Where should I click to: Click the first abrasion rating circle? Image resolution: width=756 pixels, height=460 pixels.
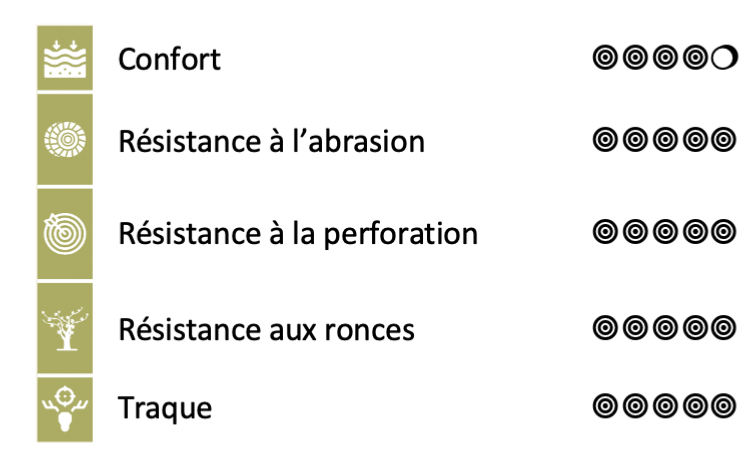pyautogui.click(x=605, y=139)
